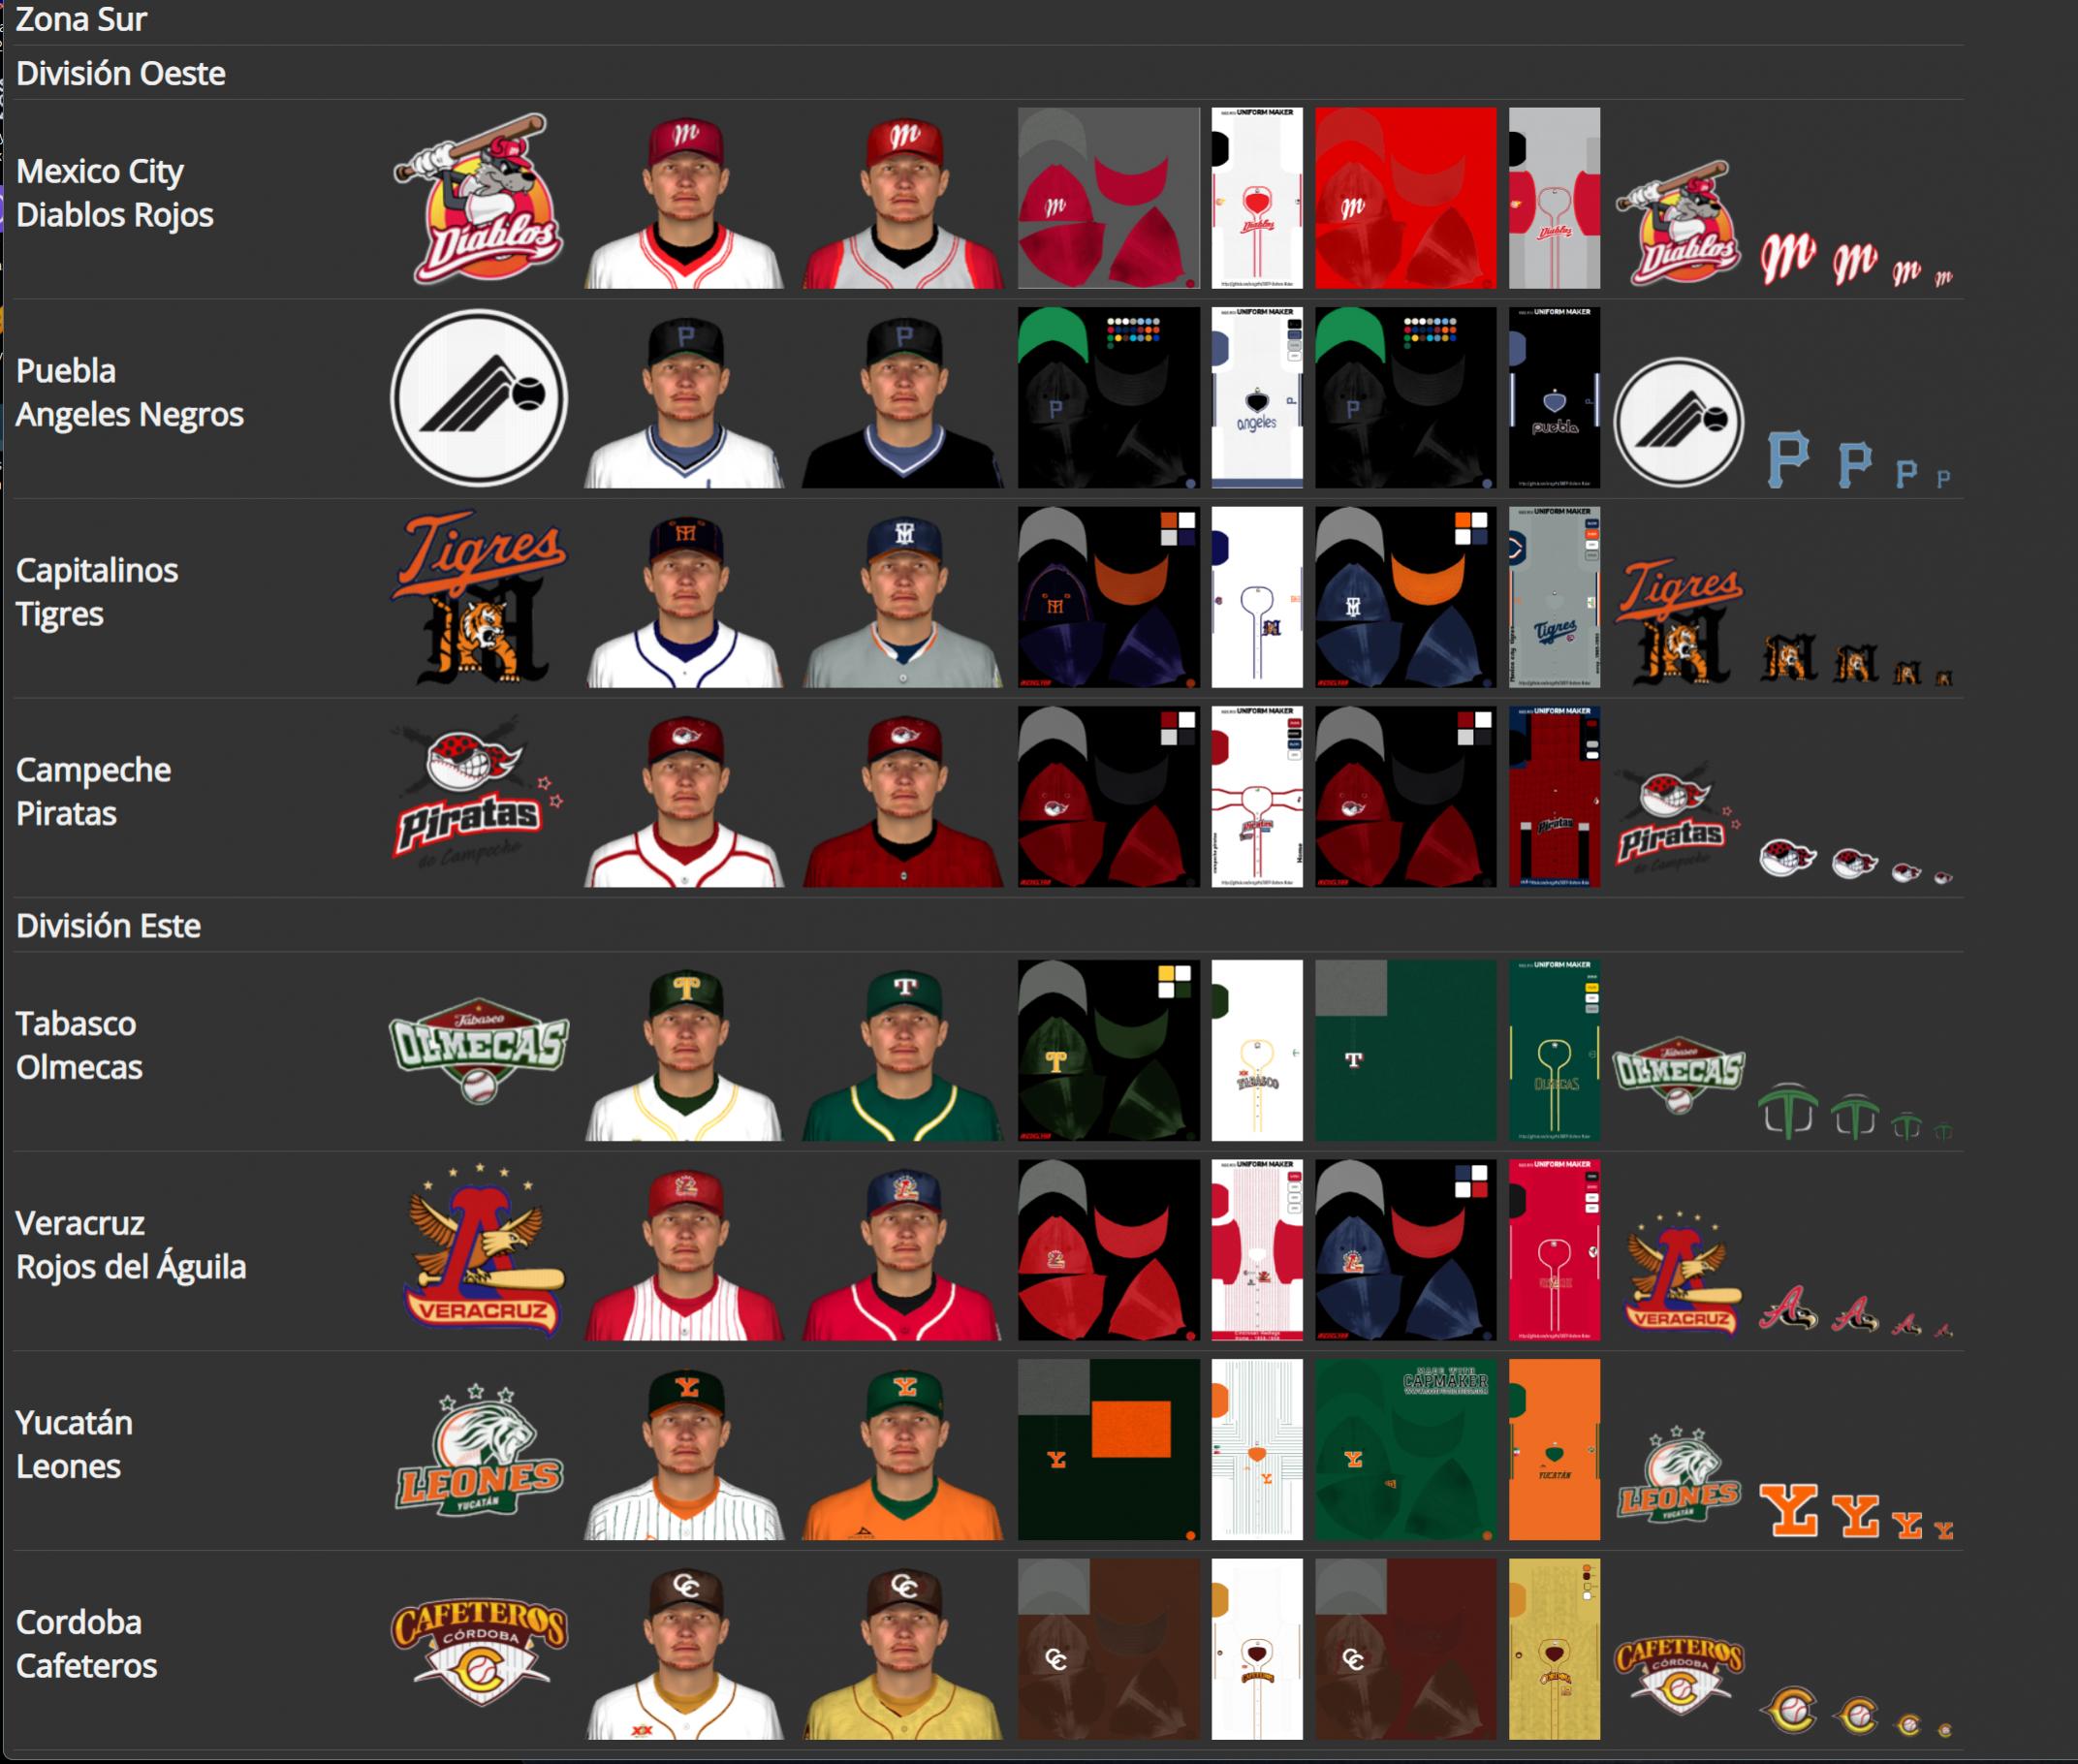Select the Diablos Rojos red cap texture
The height and width of the screenshot is (1764, 2078).
pyautogui.click(x=1405, y=198)
